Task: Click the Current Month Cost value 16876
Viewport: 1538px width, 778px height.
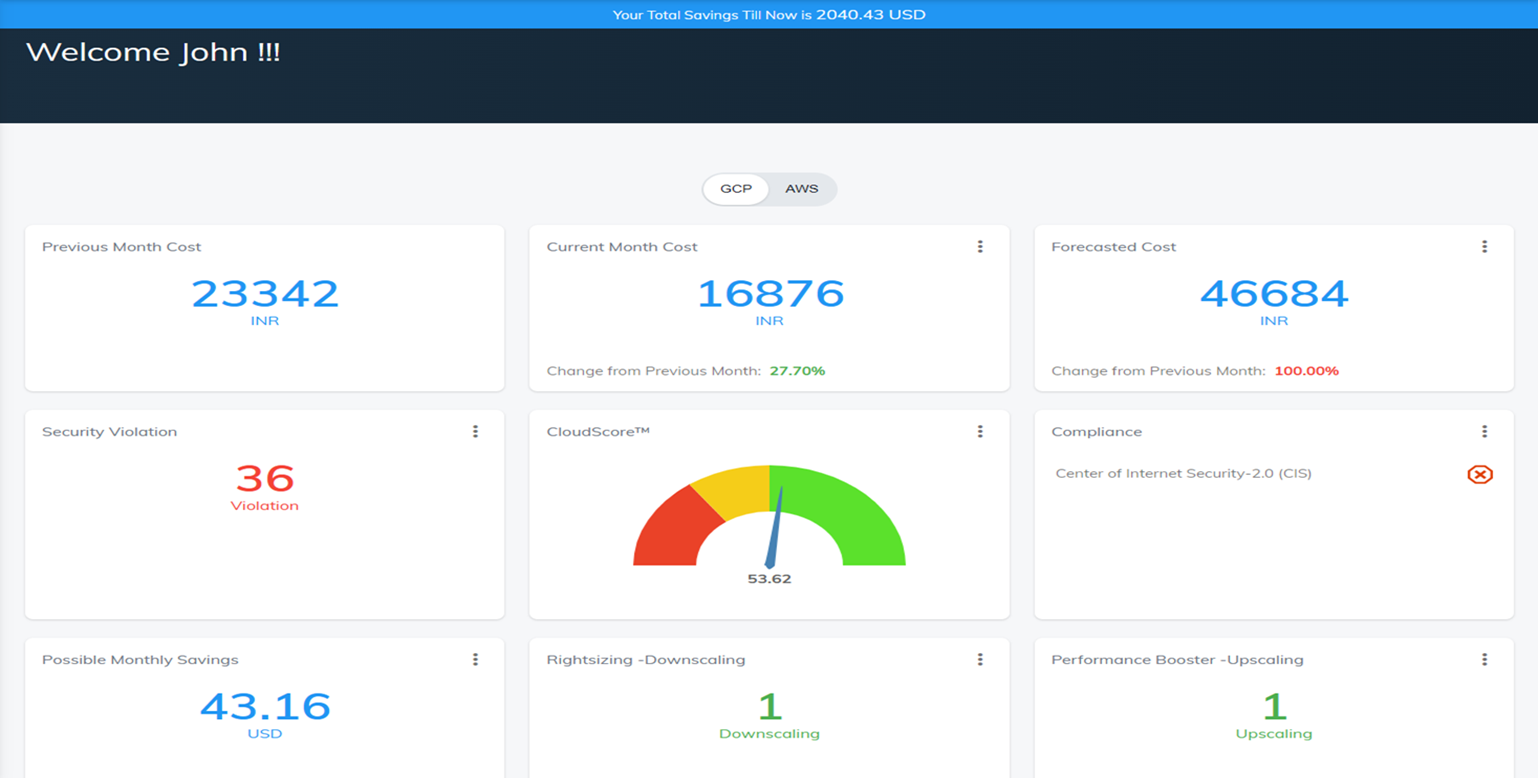Action: click(x=770, y=294)
